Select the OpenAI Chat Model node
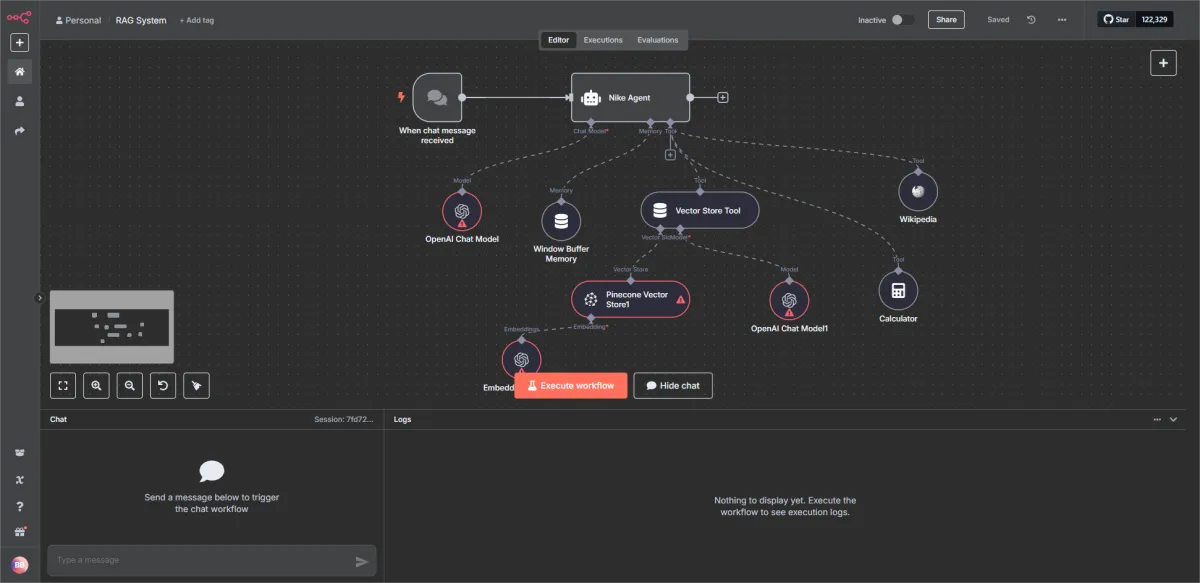This screenshot has height=583, width=1200. [462, 211]
